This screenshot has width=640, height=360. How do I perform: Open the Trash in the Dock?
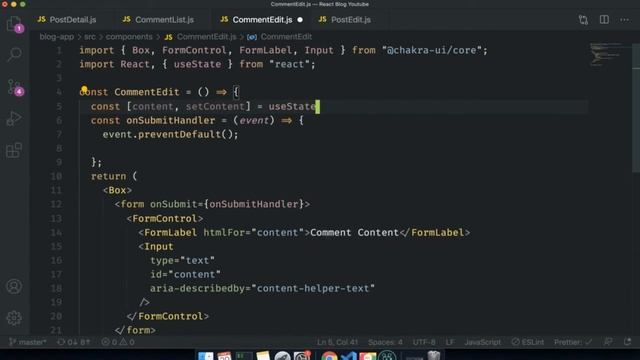click(433, 356)
